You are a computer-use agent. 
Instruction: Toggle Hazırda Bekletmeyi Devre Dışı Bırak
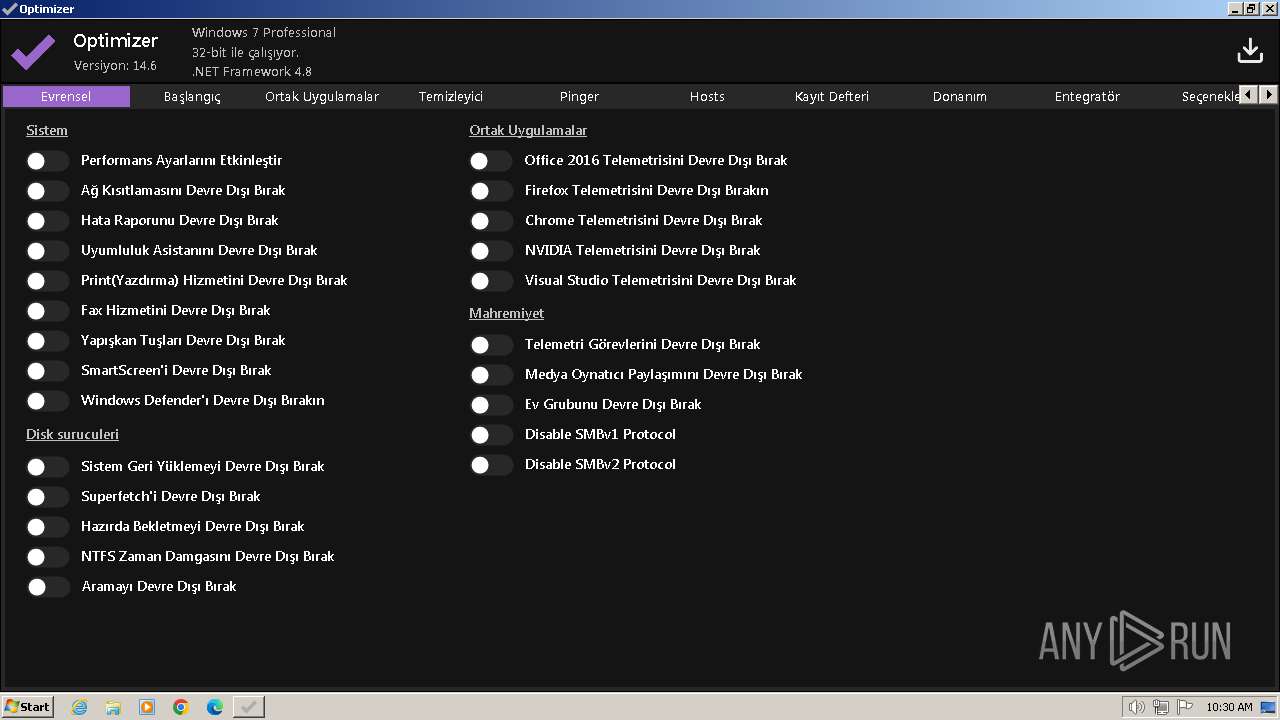(x=47, y=526)
